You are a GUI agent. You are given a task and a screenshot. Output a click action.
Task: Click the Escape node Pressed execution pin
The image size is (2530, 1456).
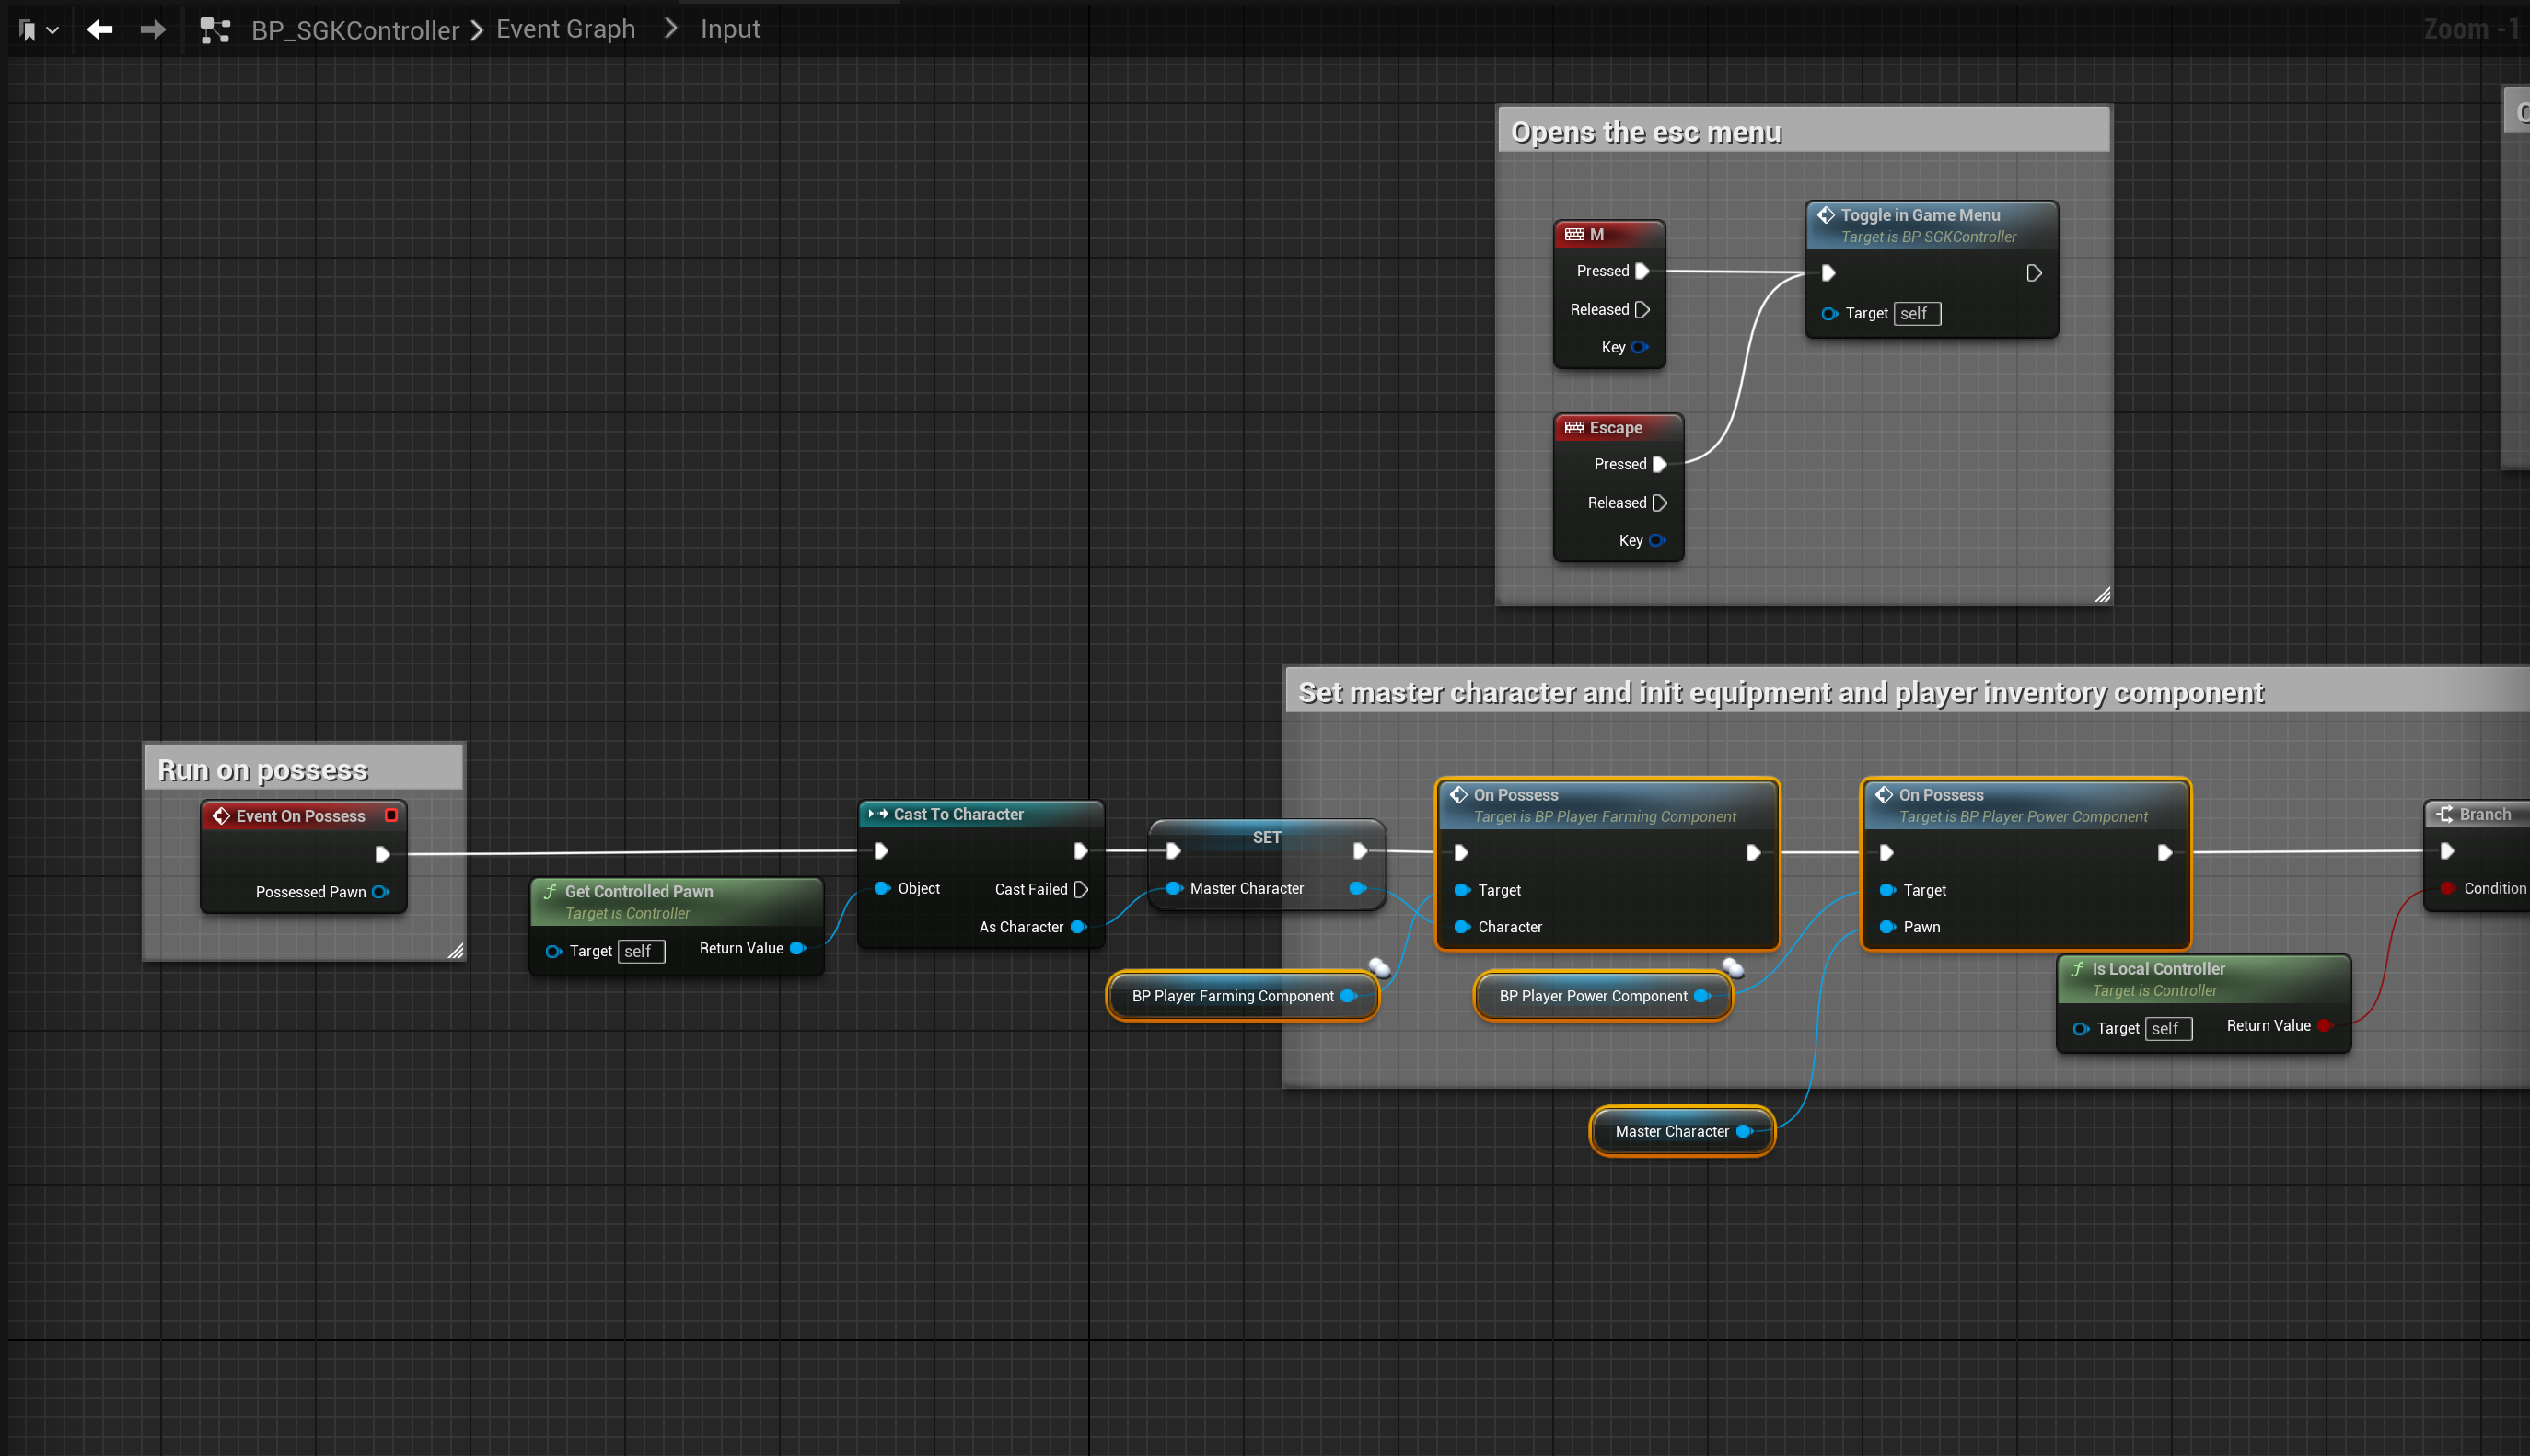coord(1660,464)
